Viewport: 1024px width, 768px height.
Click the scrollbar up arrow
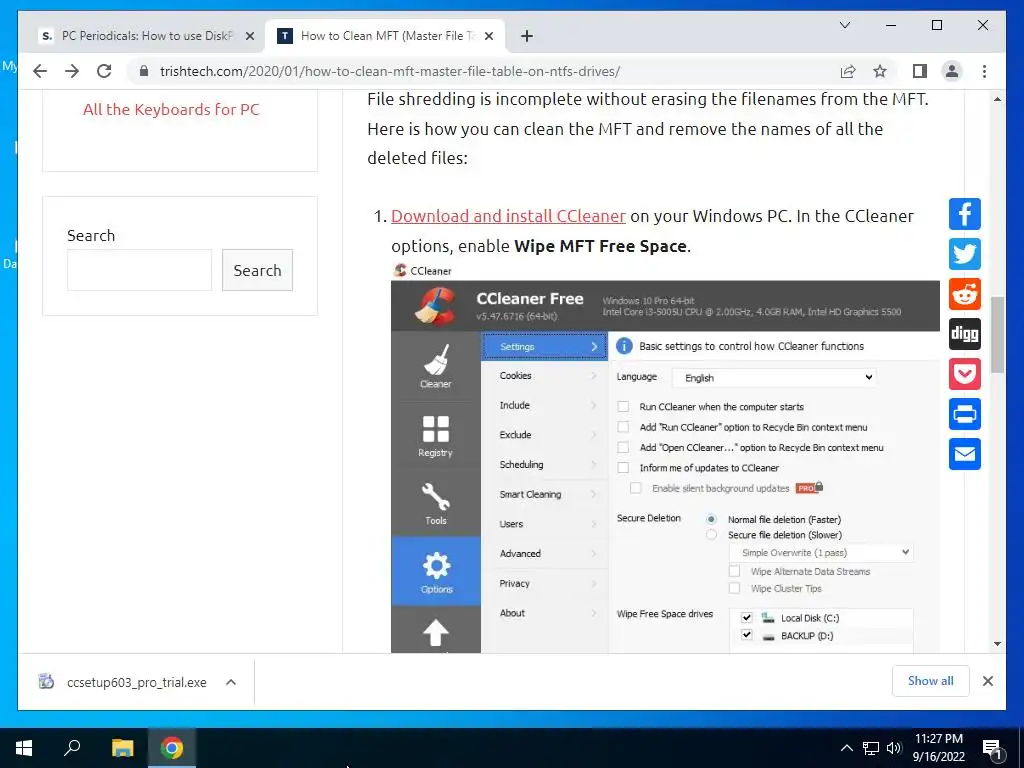coord(997,99)
